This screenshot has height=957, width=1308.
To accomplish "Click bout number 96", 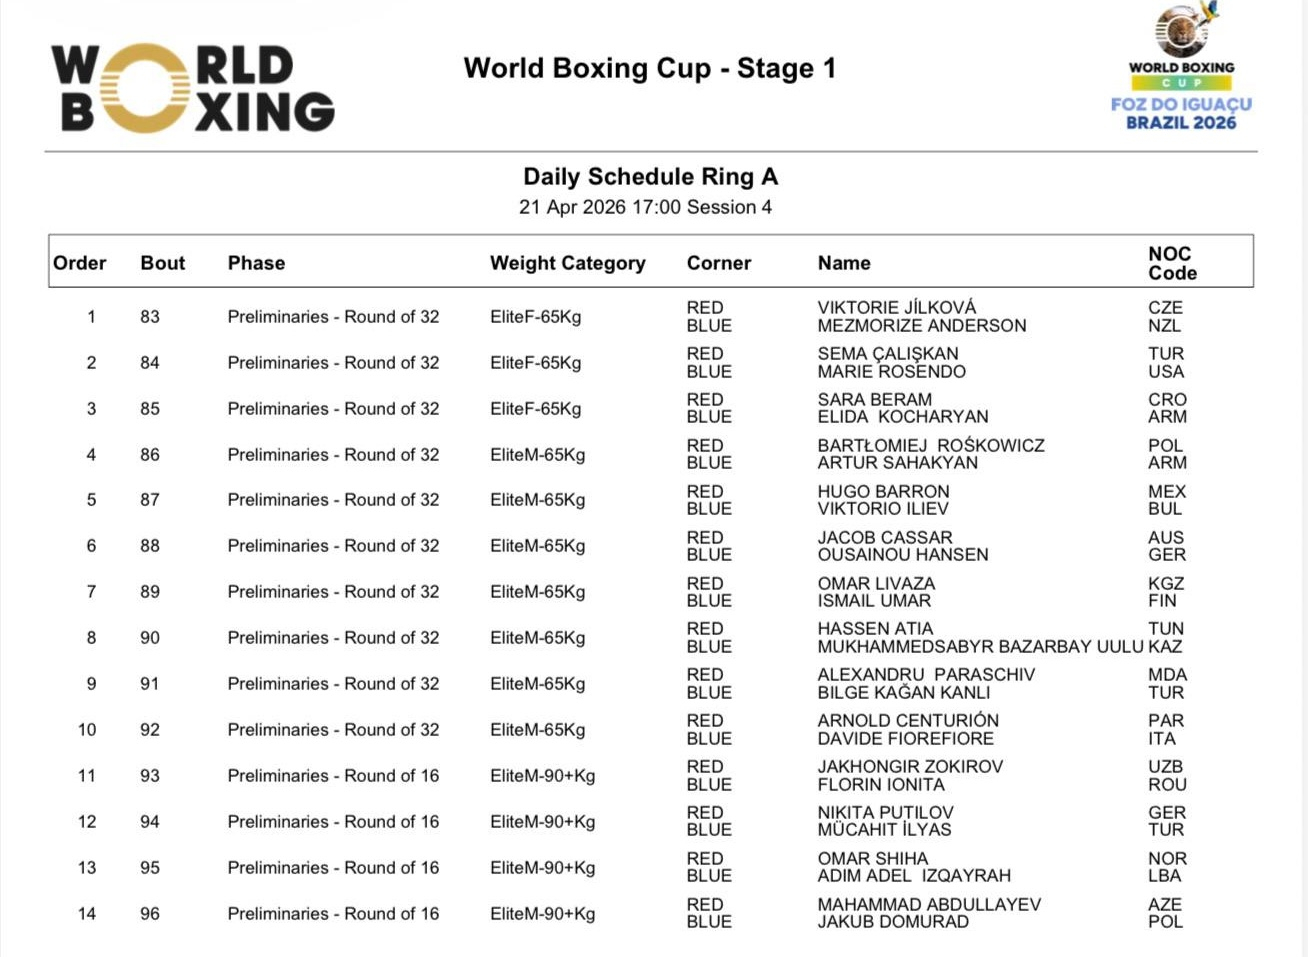I will pos(149,914).
